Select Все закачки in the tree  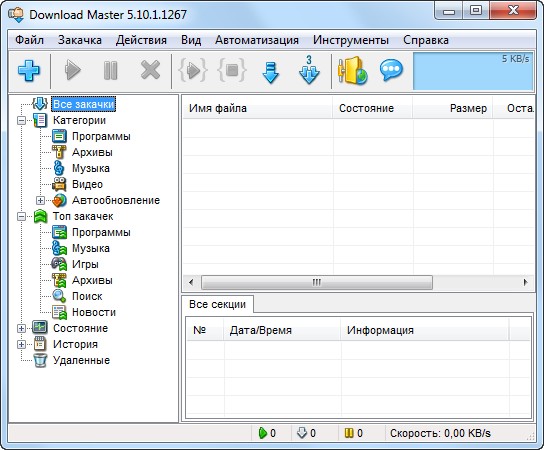coord(83,104)
